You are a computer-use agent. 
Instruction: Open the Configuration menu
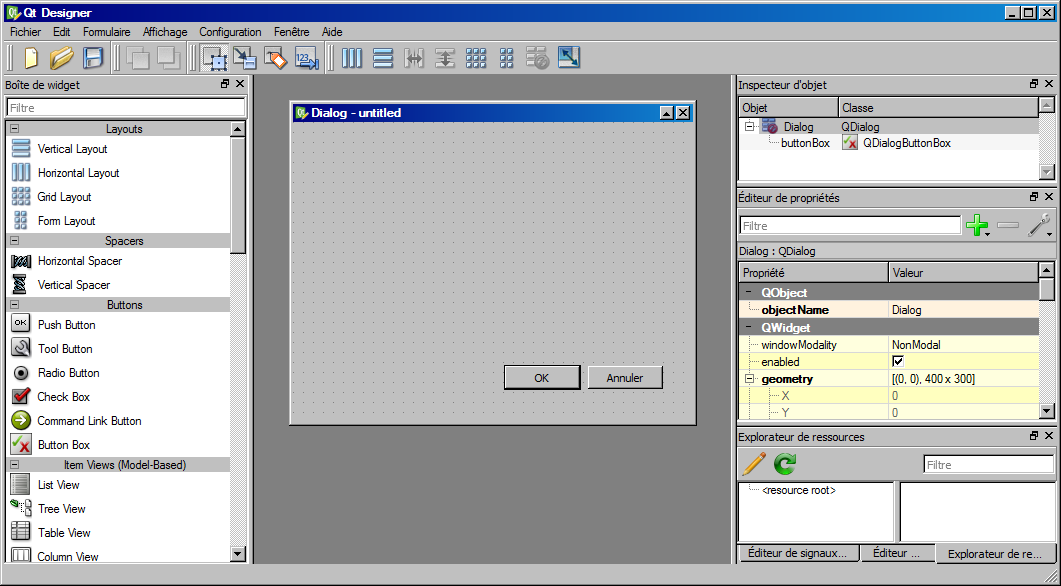click(x=230, y=32)
